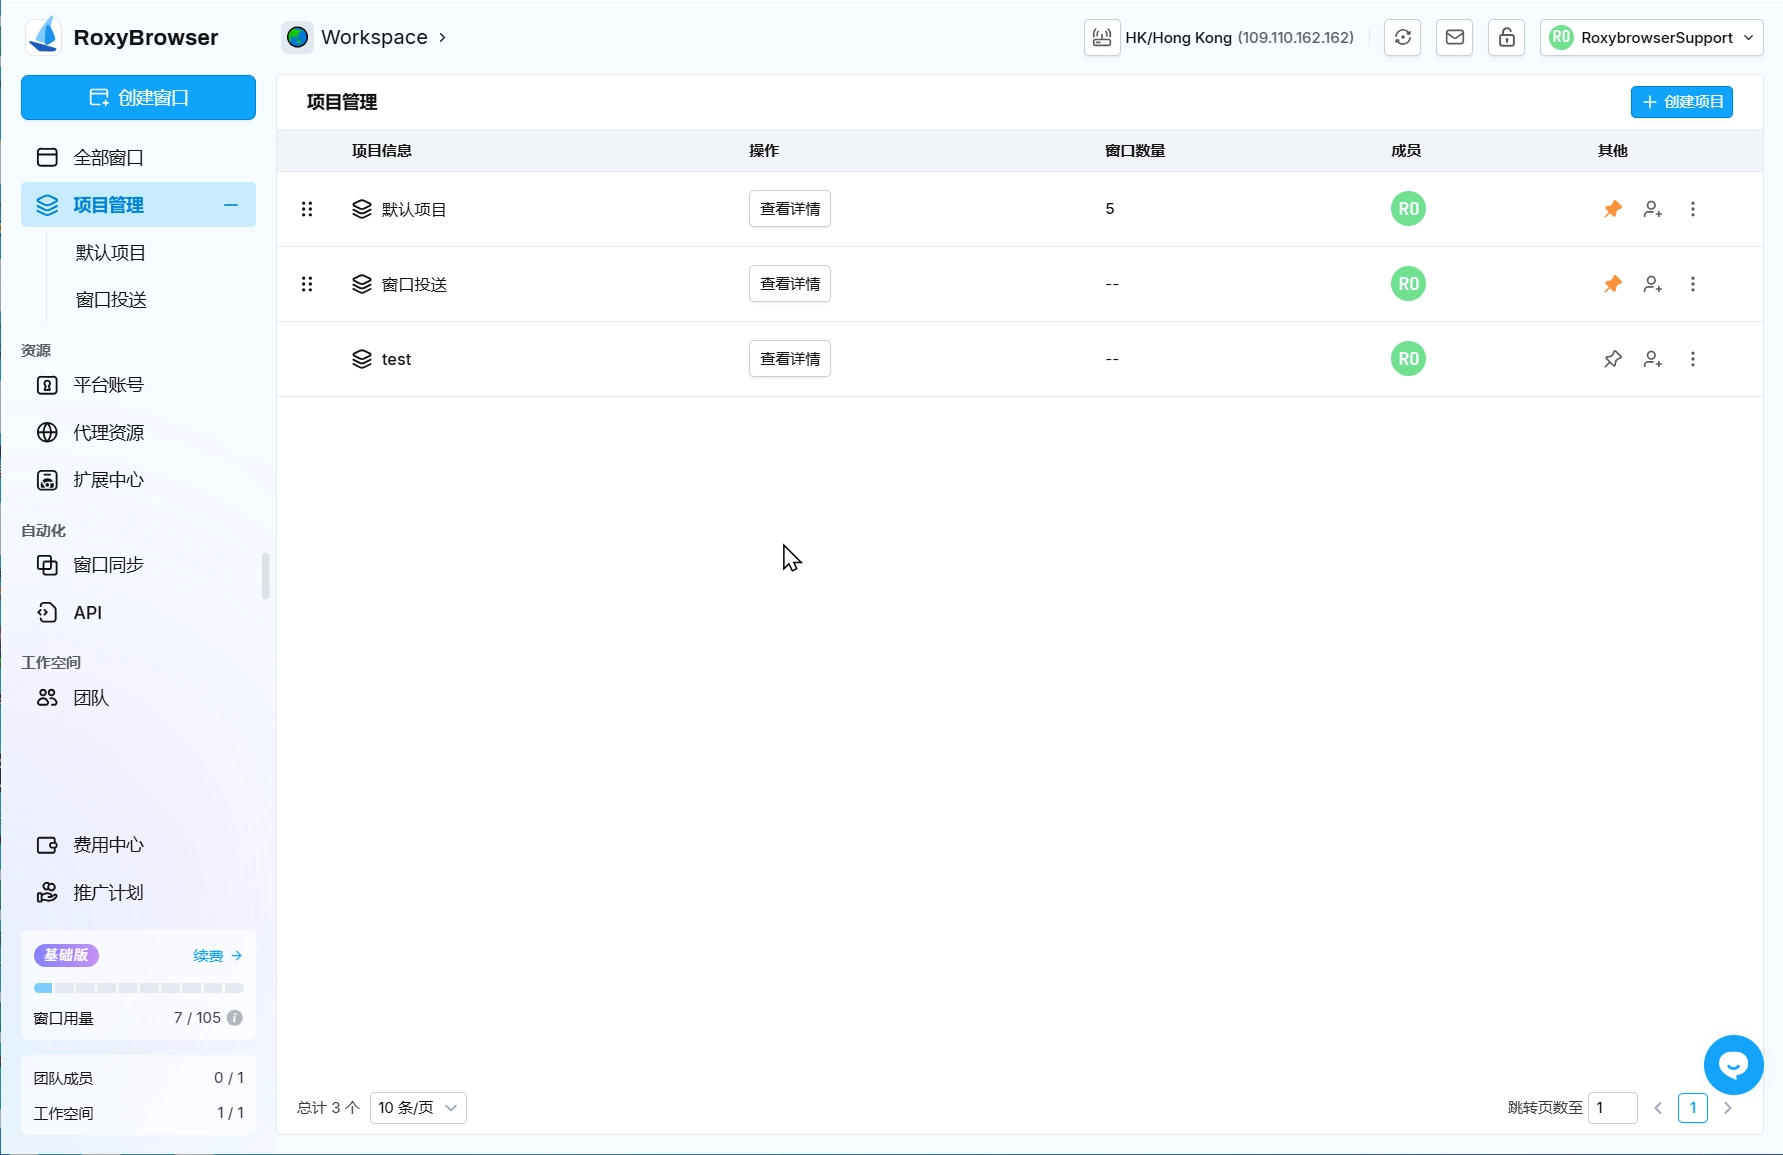Viewport: 1783px width, 1155px height.
Task: Pin the test project
Action: 1612,359
